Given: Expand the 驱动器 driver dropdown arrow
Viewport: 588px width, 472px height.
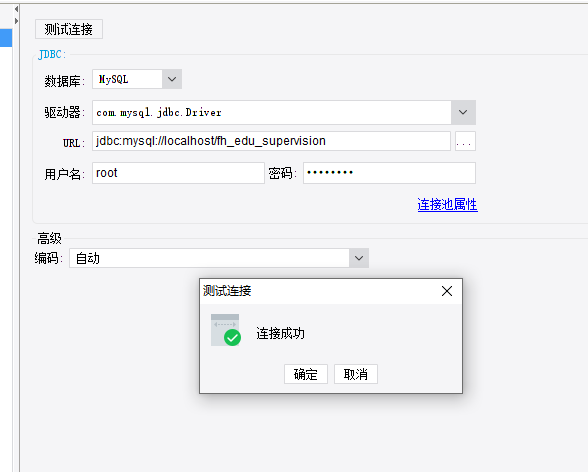Looking at the screenshot, I should [x=463, y=112].
